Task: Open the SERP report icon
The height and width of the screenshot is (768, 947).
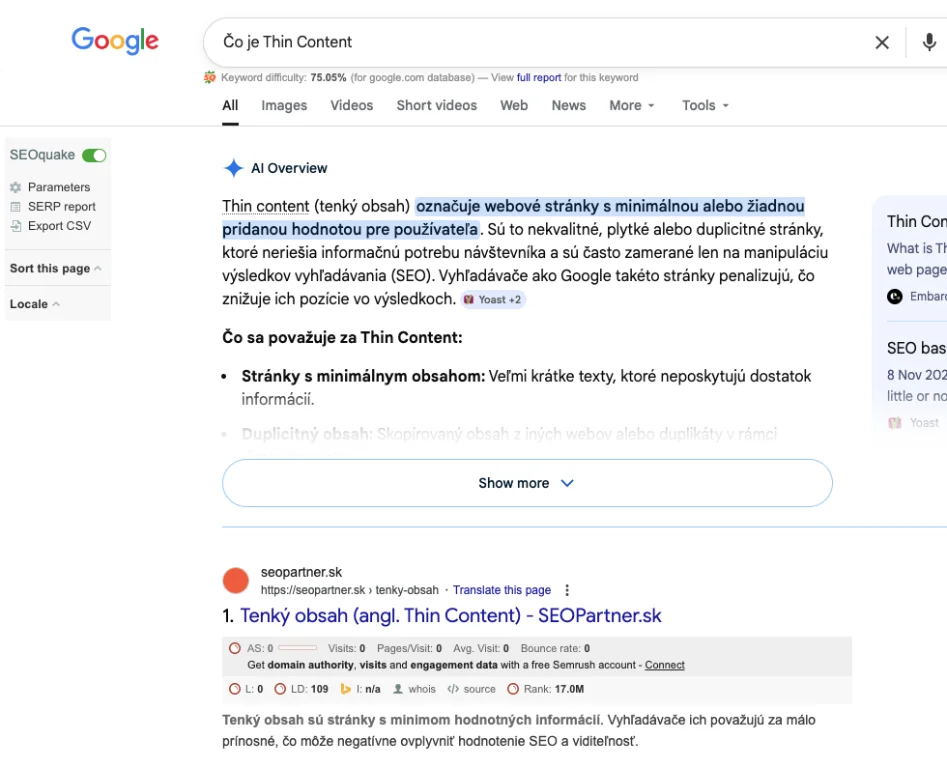Action: (x=15, y=207)
